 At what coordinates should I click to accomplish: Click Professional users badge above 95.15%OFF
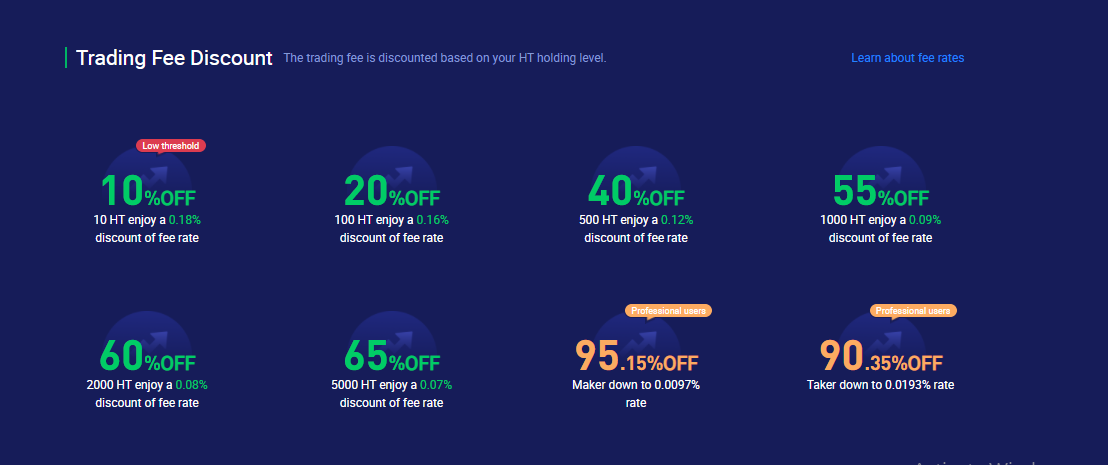pyautogui.click(x=668, y=310)
